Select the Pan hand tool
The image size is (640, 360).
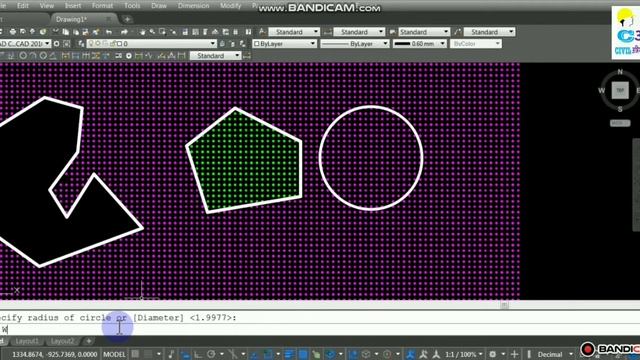tap(142, 32)
